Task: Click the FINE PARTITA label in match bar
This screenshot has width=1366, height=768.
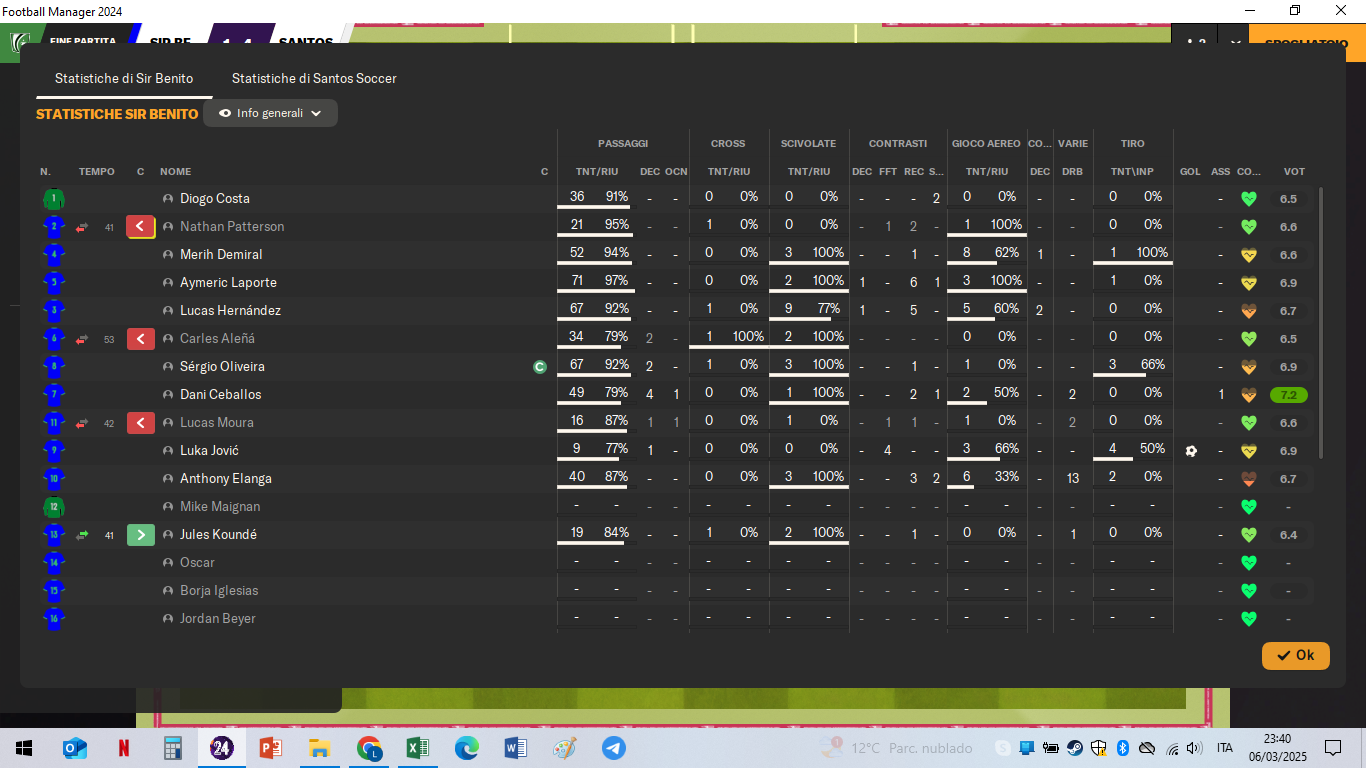Action: 83,42
